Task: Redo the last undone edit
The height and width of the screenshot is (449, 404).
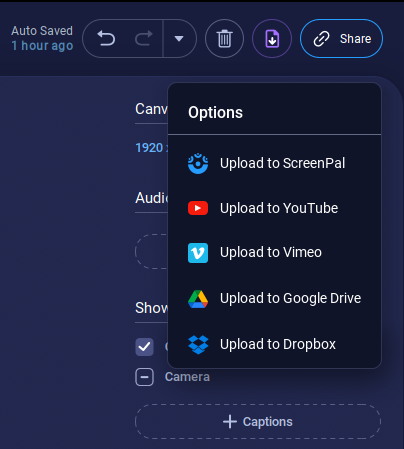Action: click(x=144, y=39)
